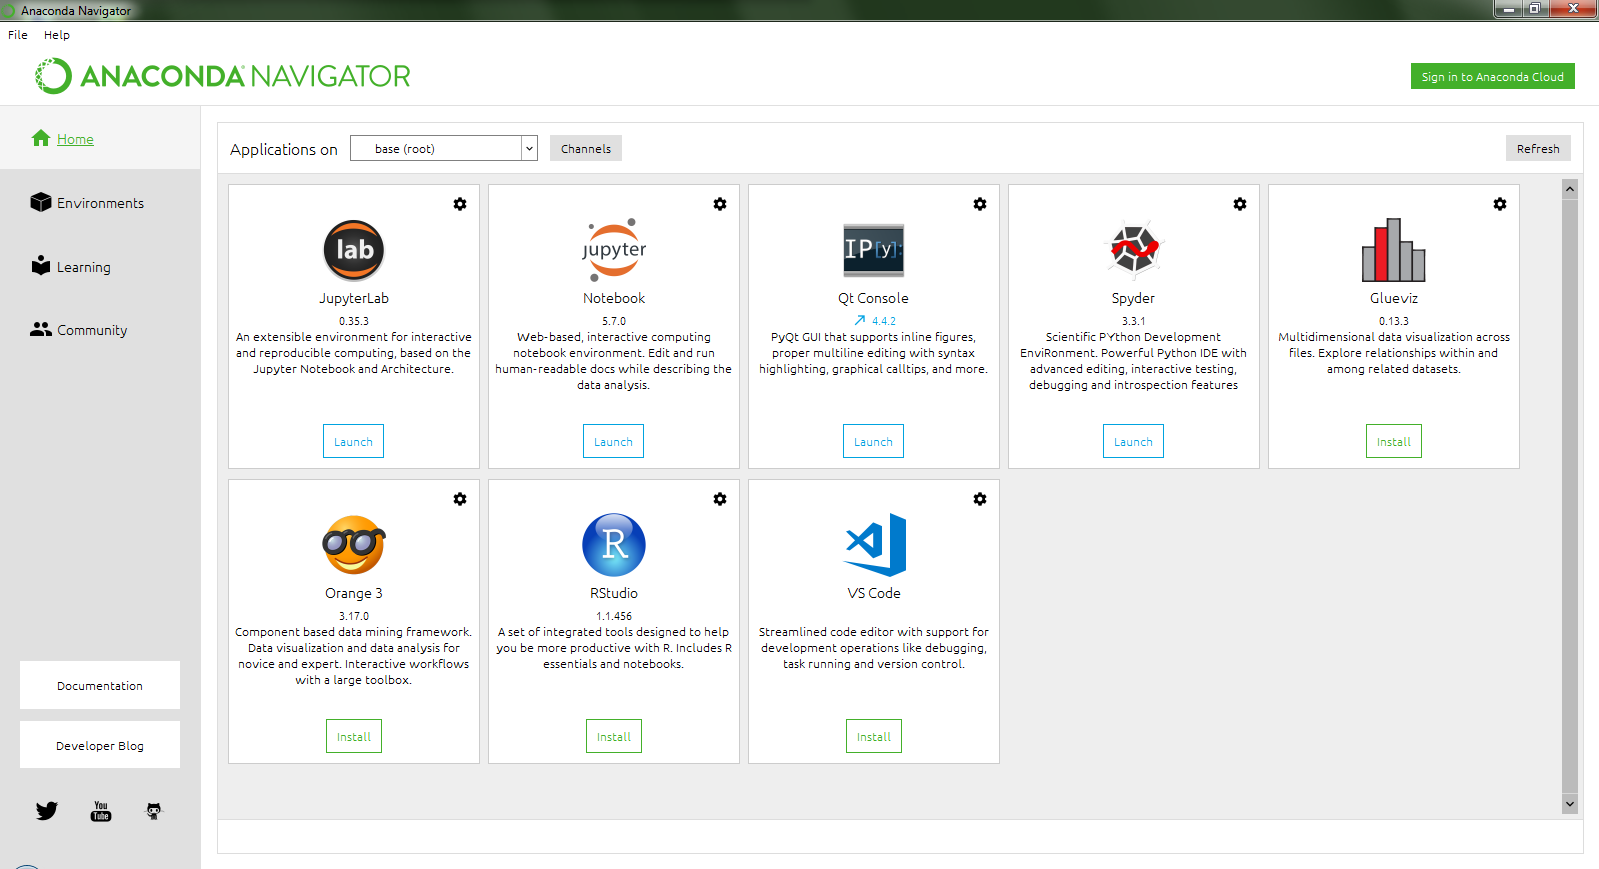This screenshot has width=1599, height=869.
Task: Open Anaconda YouTube channel icon
Action: 101,811
